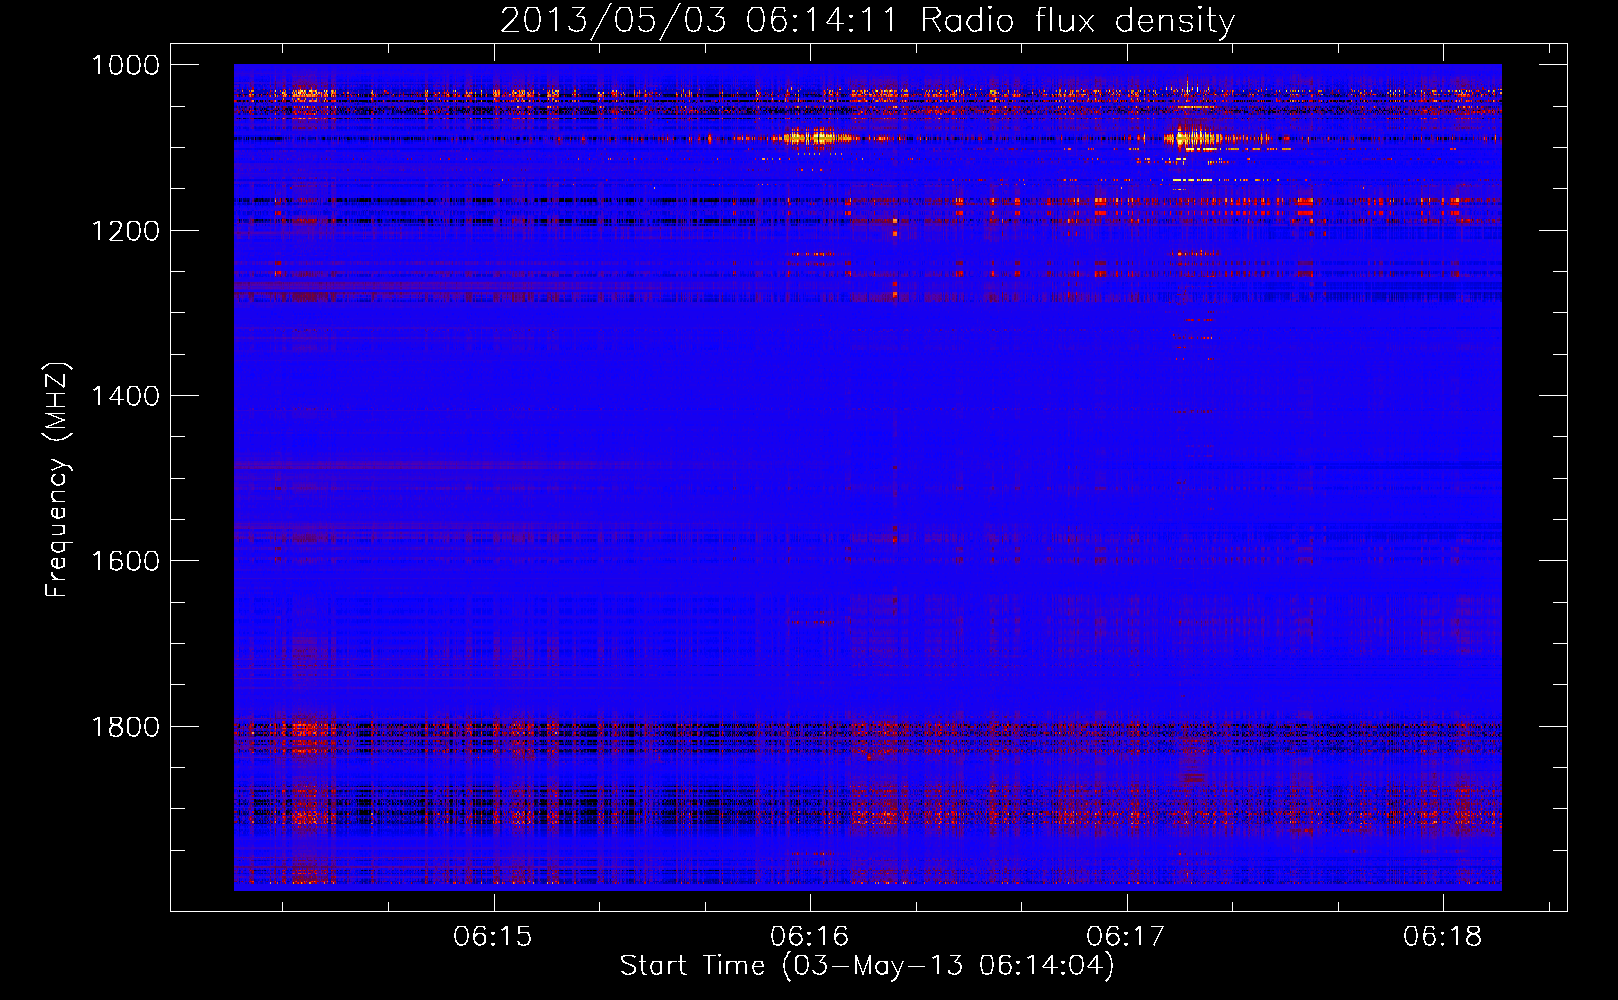Click the 'Start Time (03-May-13 06:14:04)' x-axis label
1618x1000 pixels.
(866, 966)
